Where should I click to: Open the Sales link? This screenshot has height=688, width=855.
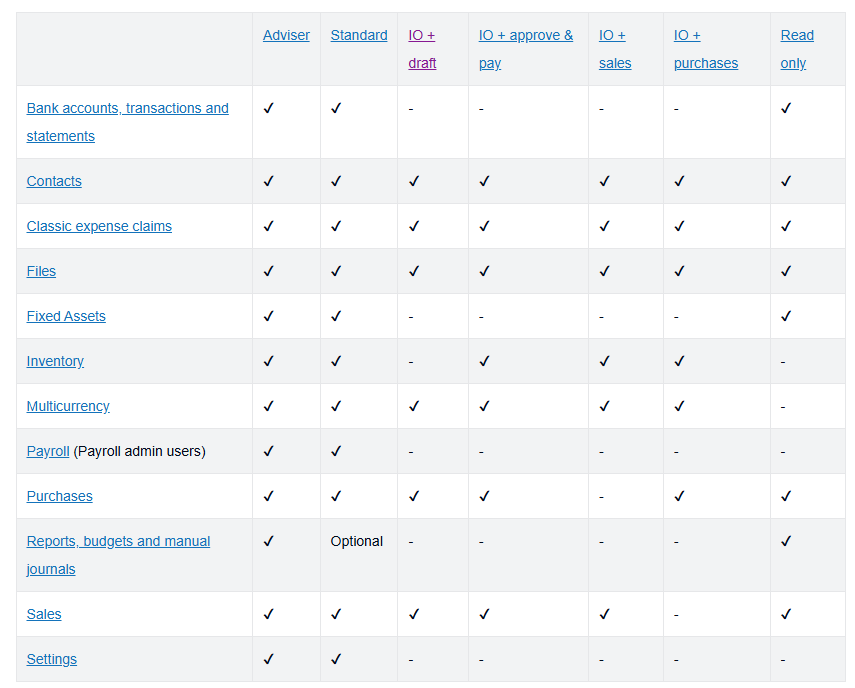click(44, 614)
